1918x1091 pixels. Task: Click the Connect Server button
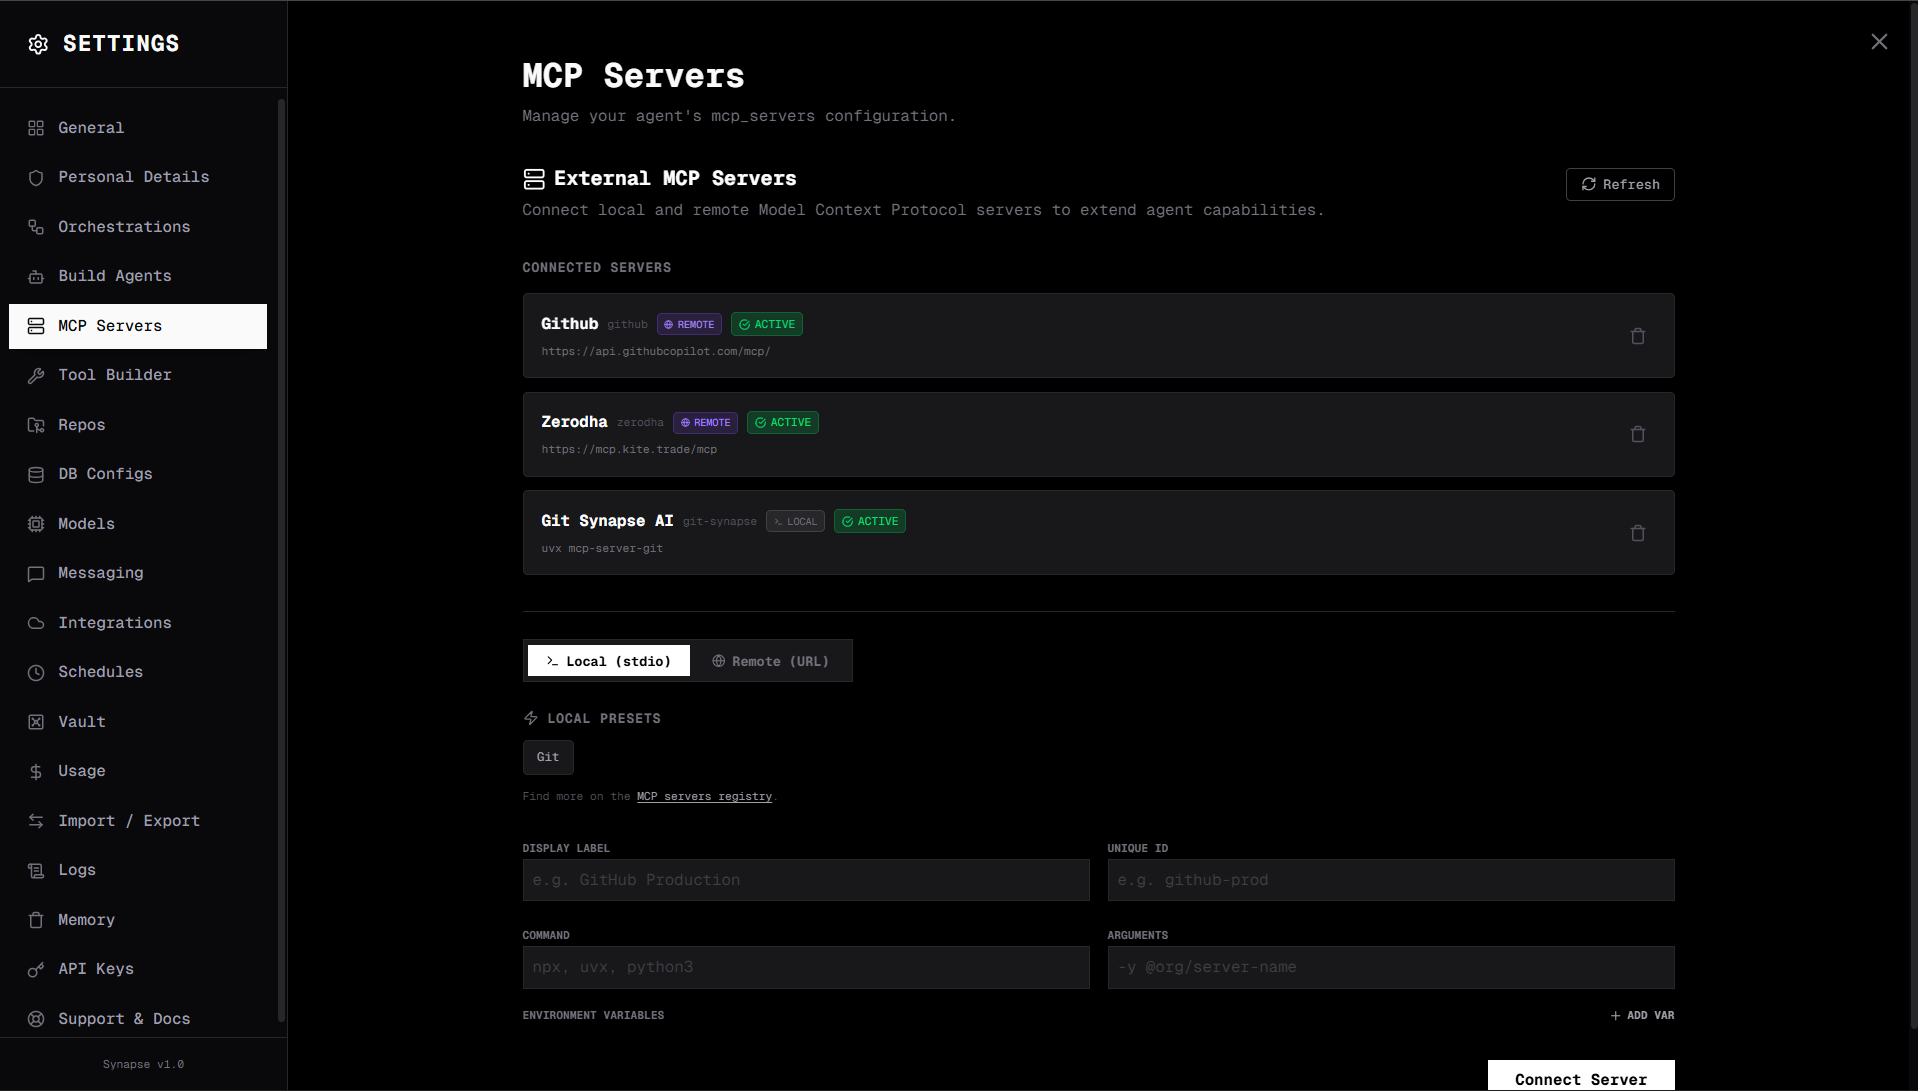(1581, 1076)
